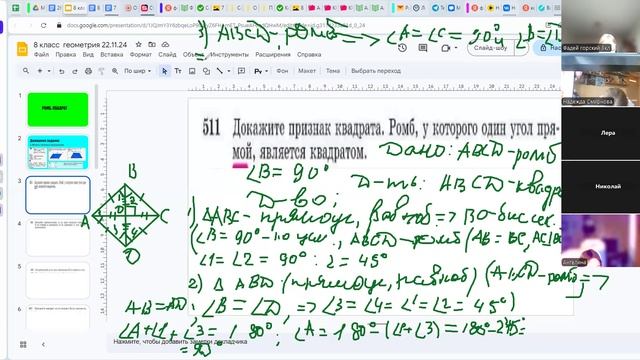Click the add comment icon in toolbar
640x360 pixels.
(x=241, y=71)
